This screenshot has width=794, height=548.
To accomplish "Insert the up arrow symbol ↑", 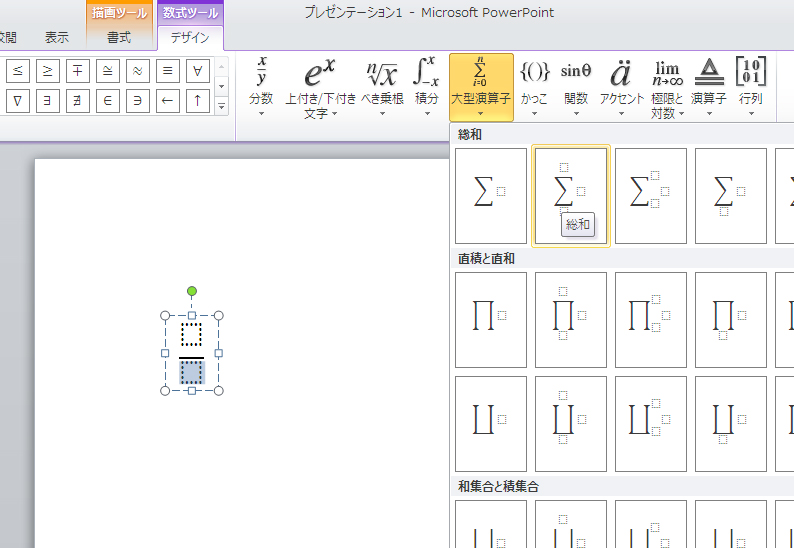I will pyautogui.click(x=197, y=101).
